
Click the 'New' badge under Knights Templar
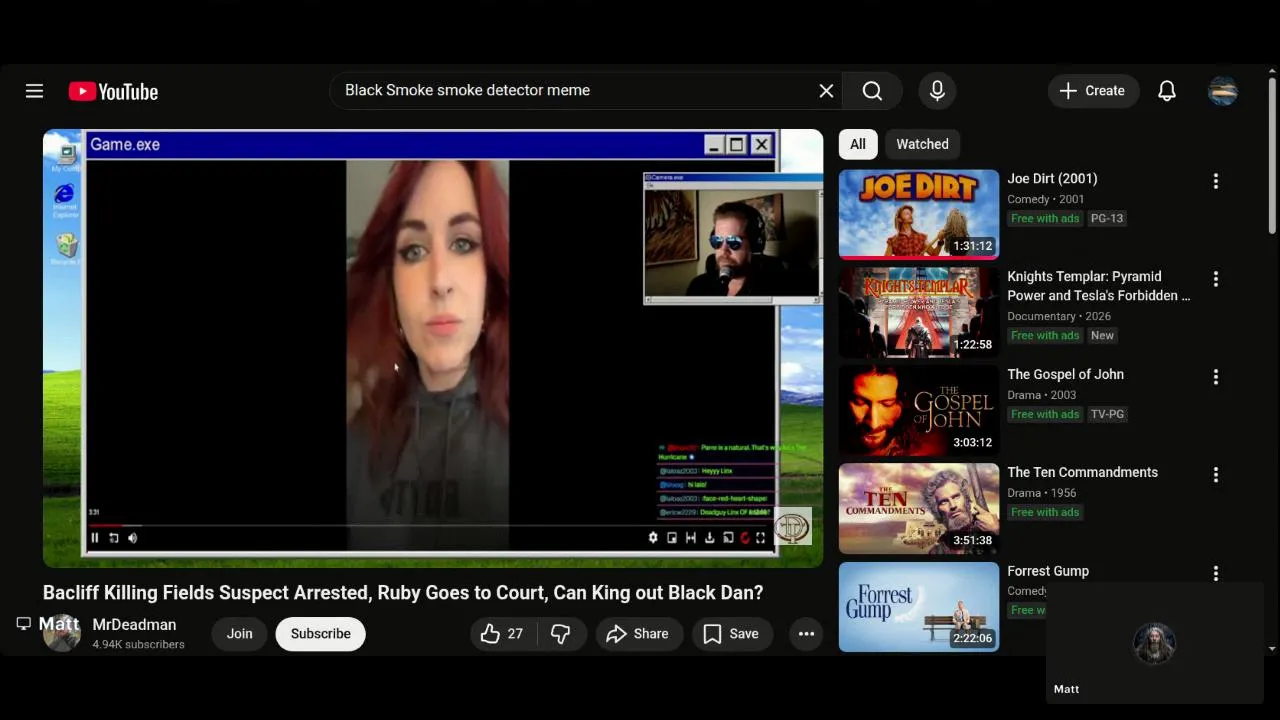(x=1102, y=336)
